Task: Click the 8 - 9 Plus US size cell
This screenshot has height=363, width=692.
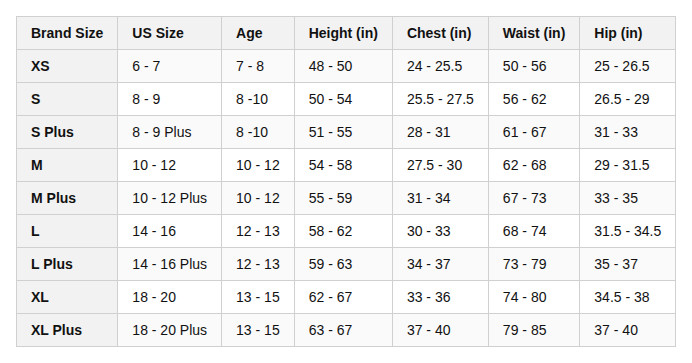Action: click(x=169, y=132)
